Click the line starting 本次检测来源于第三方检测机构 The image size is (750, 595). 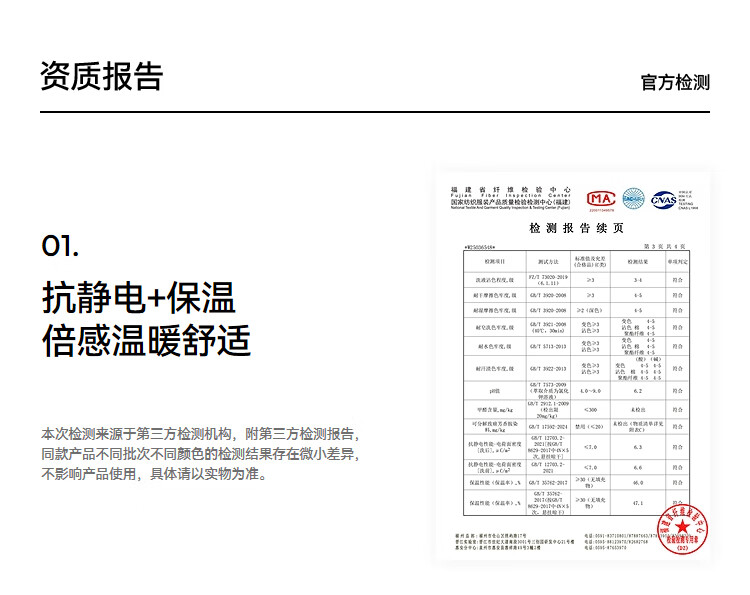pyautogui.click(x=200, y=434)
